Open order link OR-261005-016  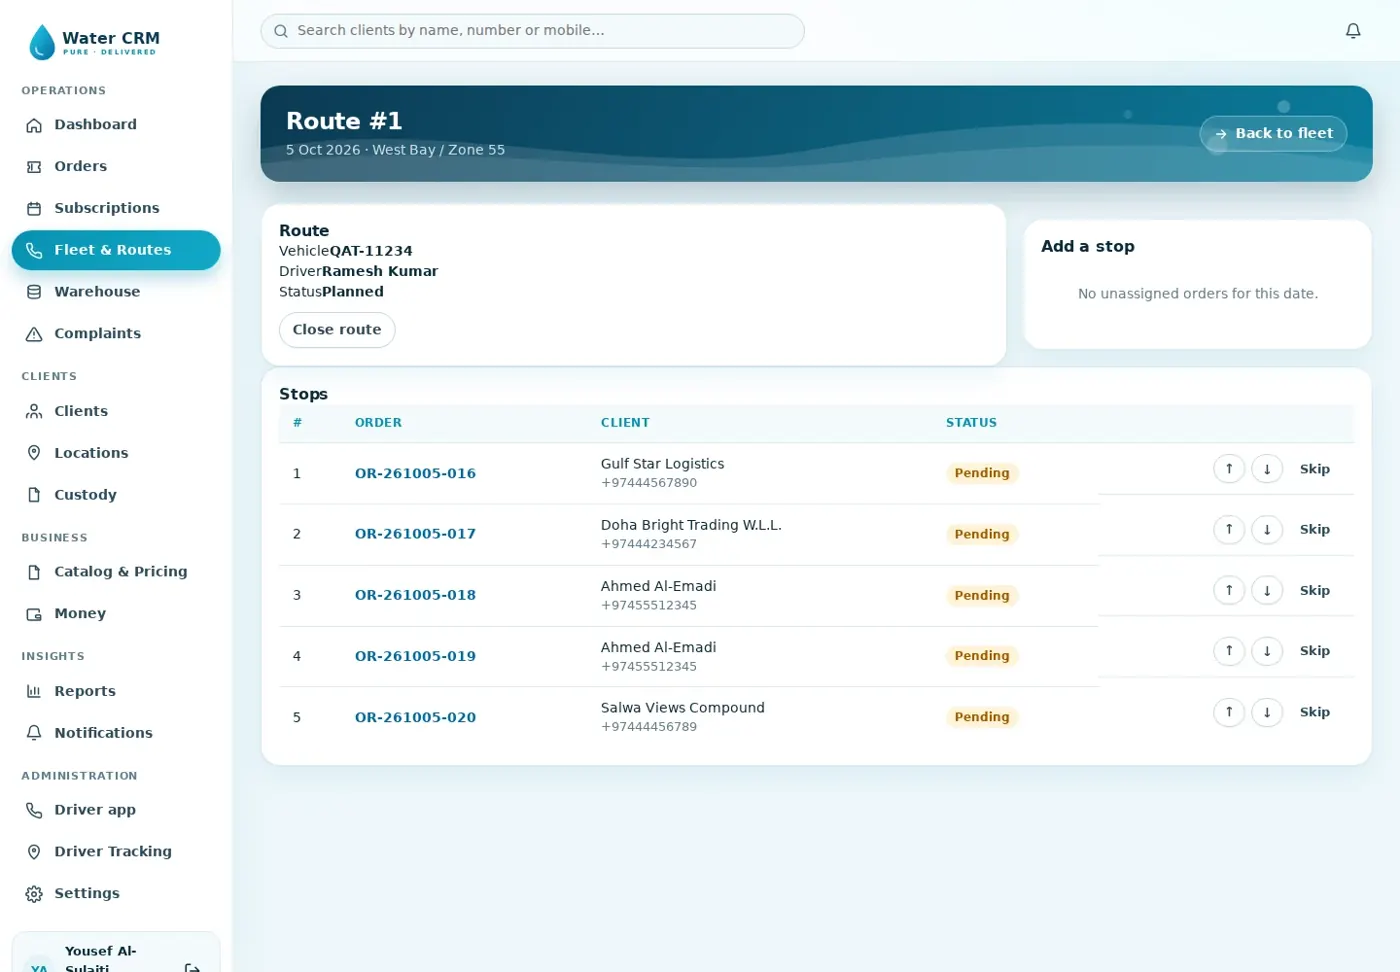pyautogui.click(x=415, y=473)
